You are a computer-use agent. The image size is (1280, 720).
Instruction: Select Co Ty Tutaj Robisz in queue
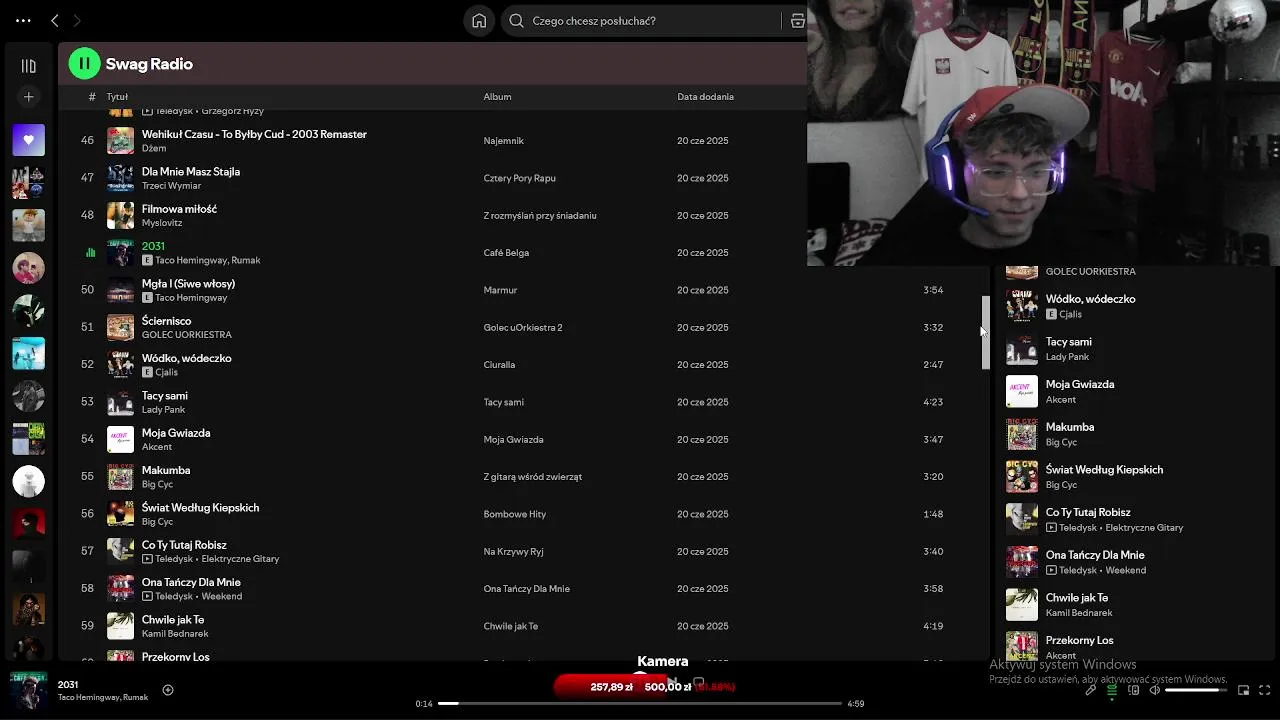point(1088,512)
